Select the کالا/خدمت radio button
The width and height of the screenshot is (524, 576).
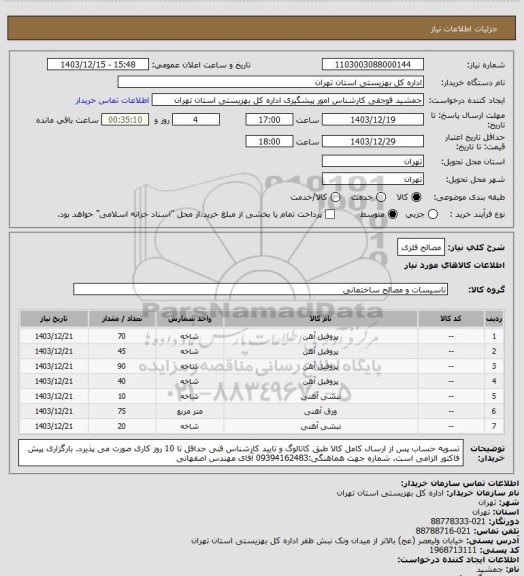(335, 197)
